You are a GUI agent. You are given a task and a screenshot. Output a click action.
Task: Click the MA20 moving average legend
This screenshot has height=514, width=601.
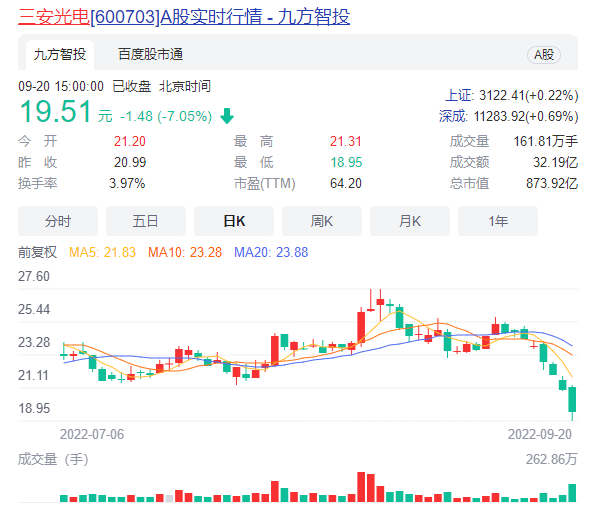point(271,252)
